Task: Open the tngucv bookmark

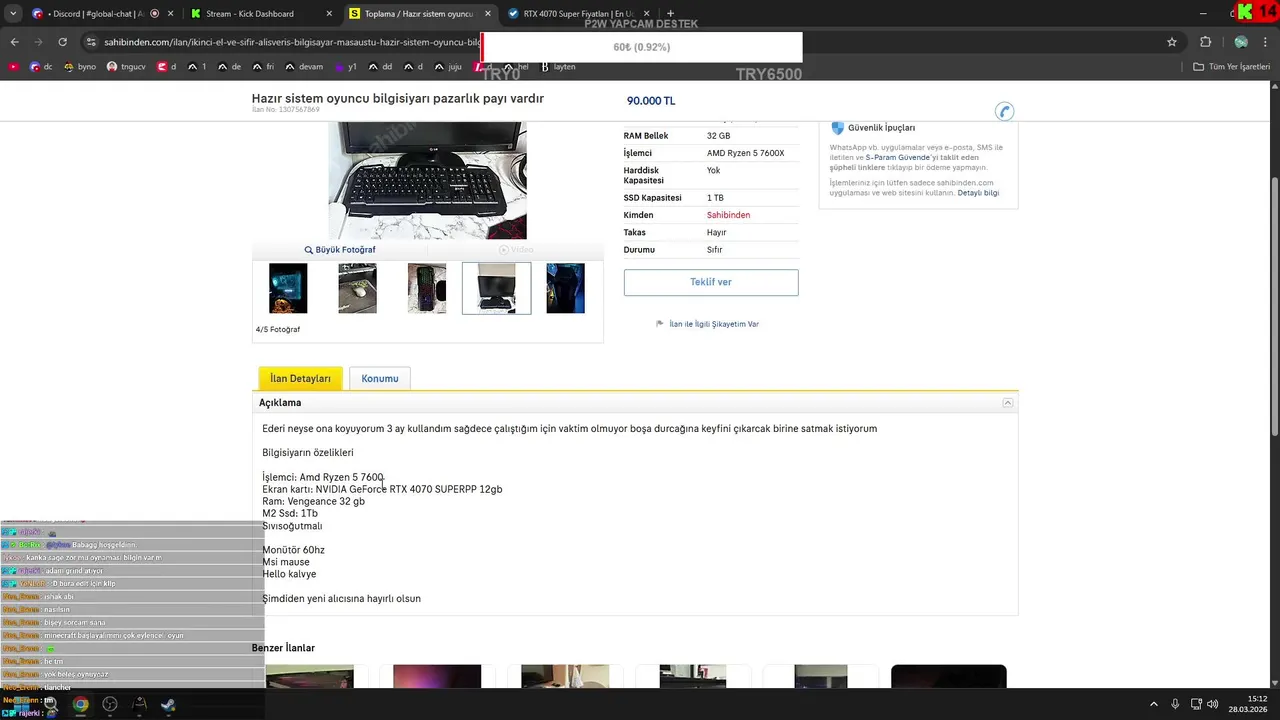Action: point(125,67)
